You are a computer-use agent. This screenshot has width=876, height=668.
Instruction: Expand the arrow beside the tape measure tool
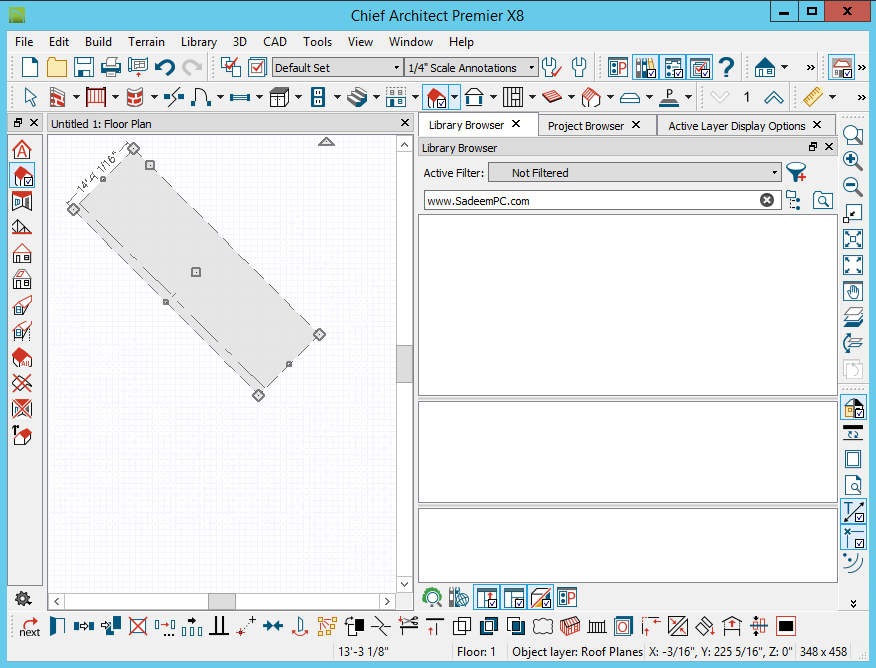point(832,97)
